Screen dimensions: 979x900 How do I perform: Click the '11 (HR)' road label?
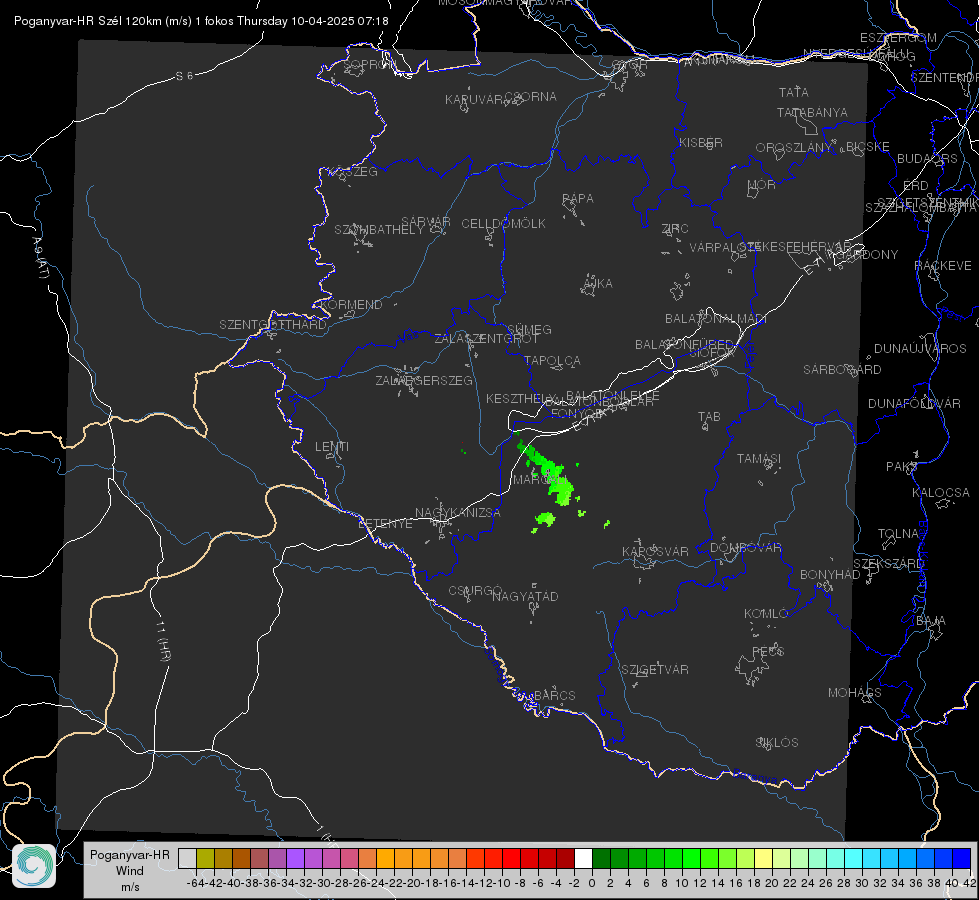[162, 640]
